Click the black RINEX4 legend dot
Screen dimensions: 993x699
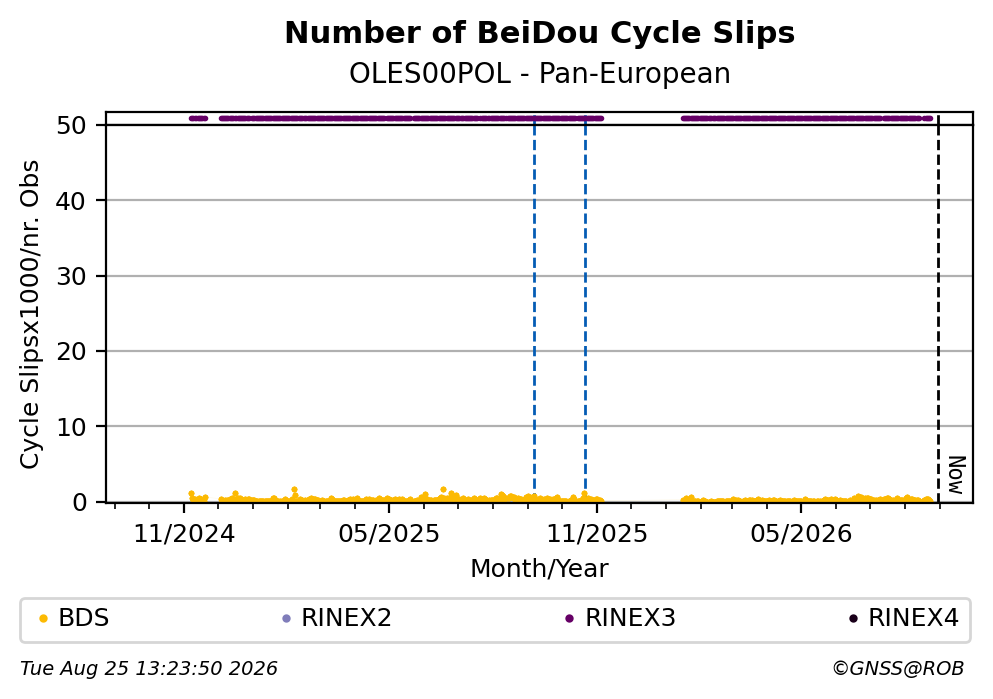click(x=853, y=619)
